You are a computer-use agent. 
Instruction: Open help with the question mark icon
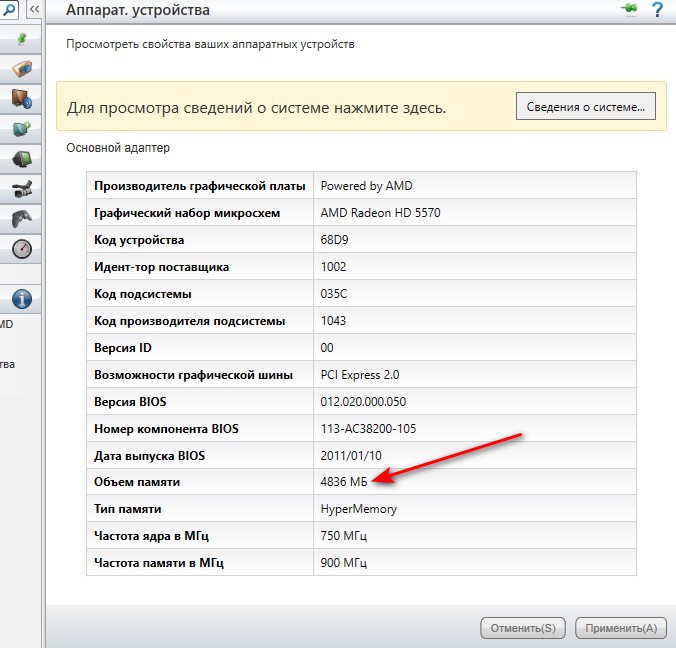(657, 9)
